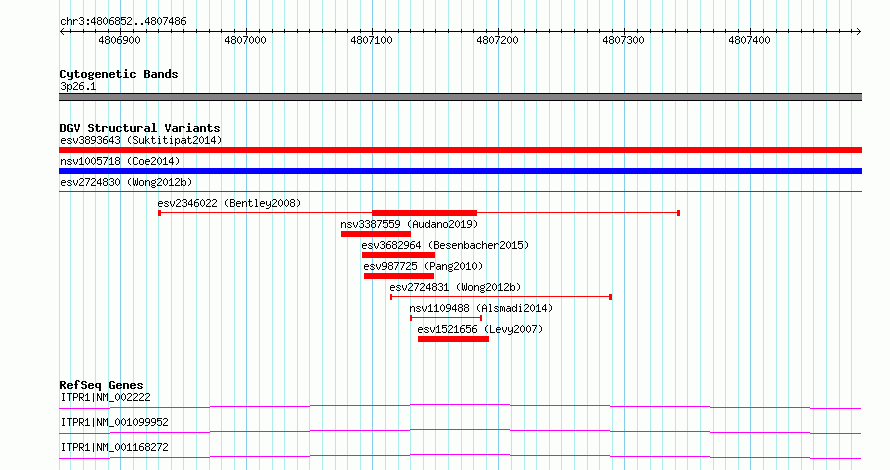
Task: Click the ITPR1|NM_001099952 gene label
Action: tap(115, 422)
